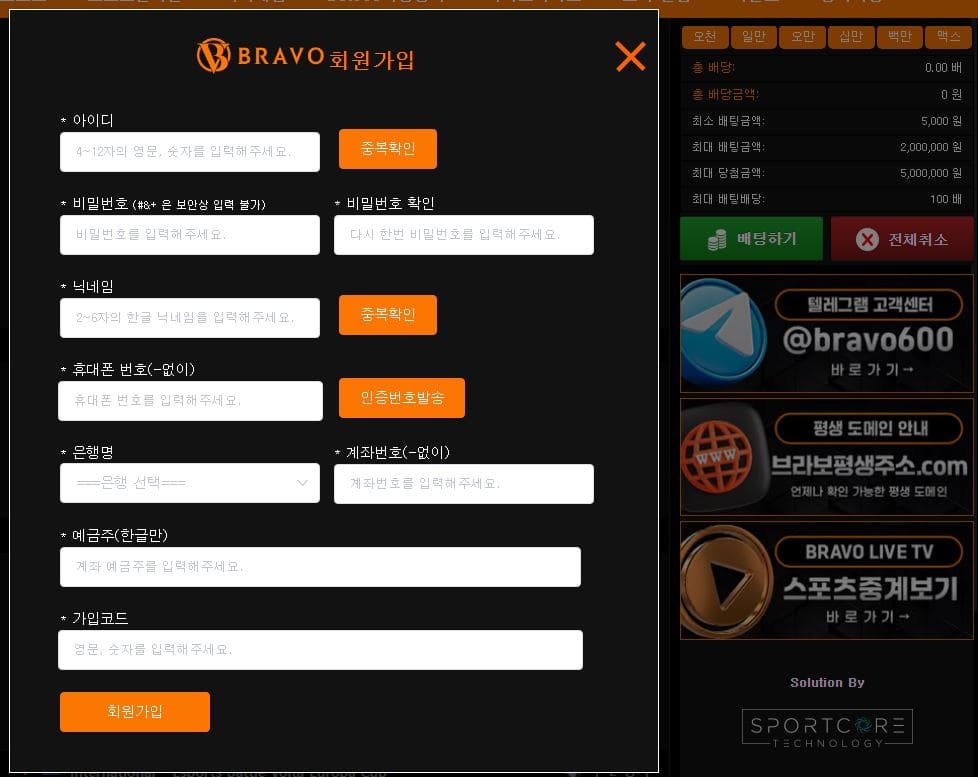Click the 비밀번호 확인 input field

pos(463,234)
